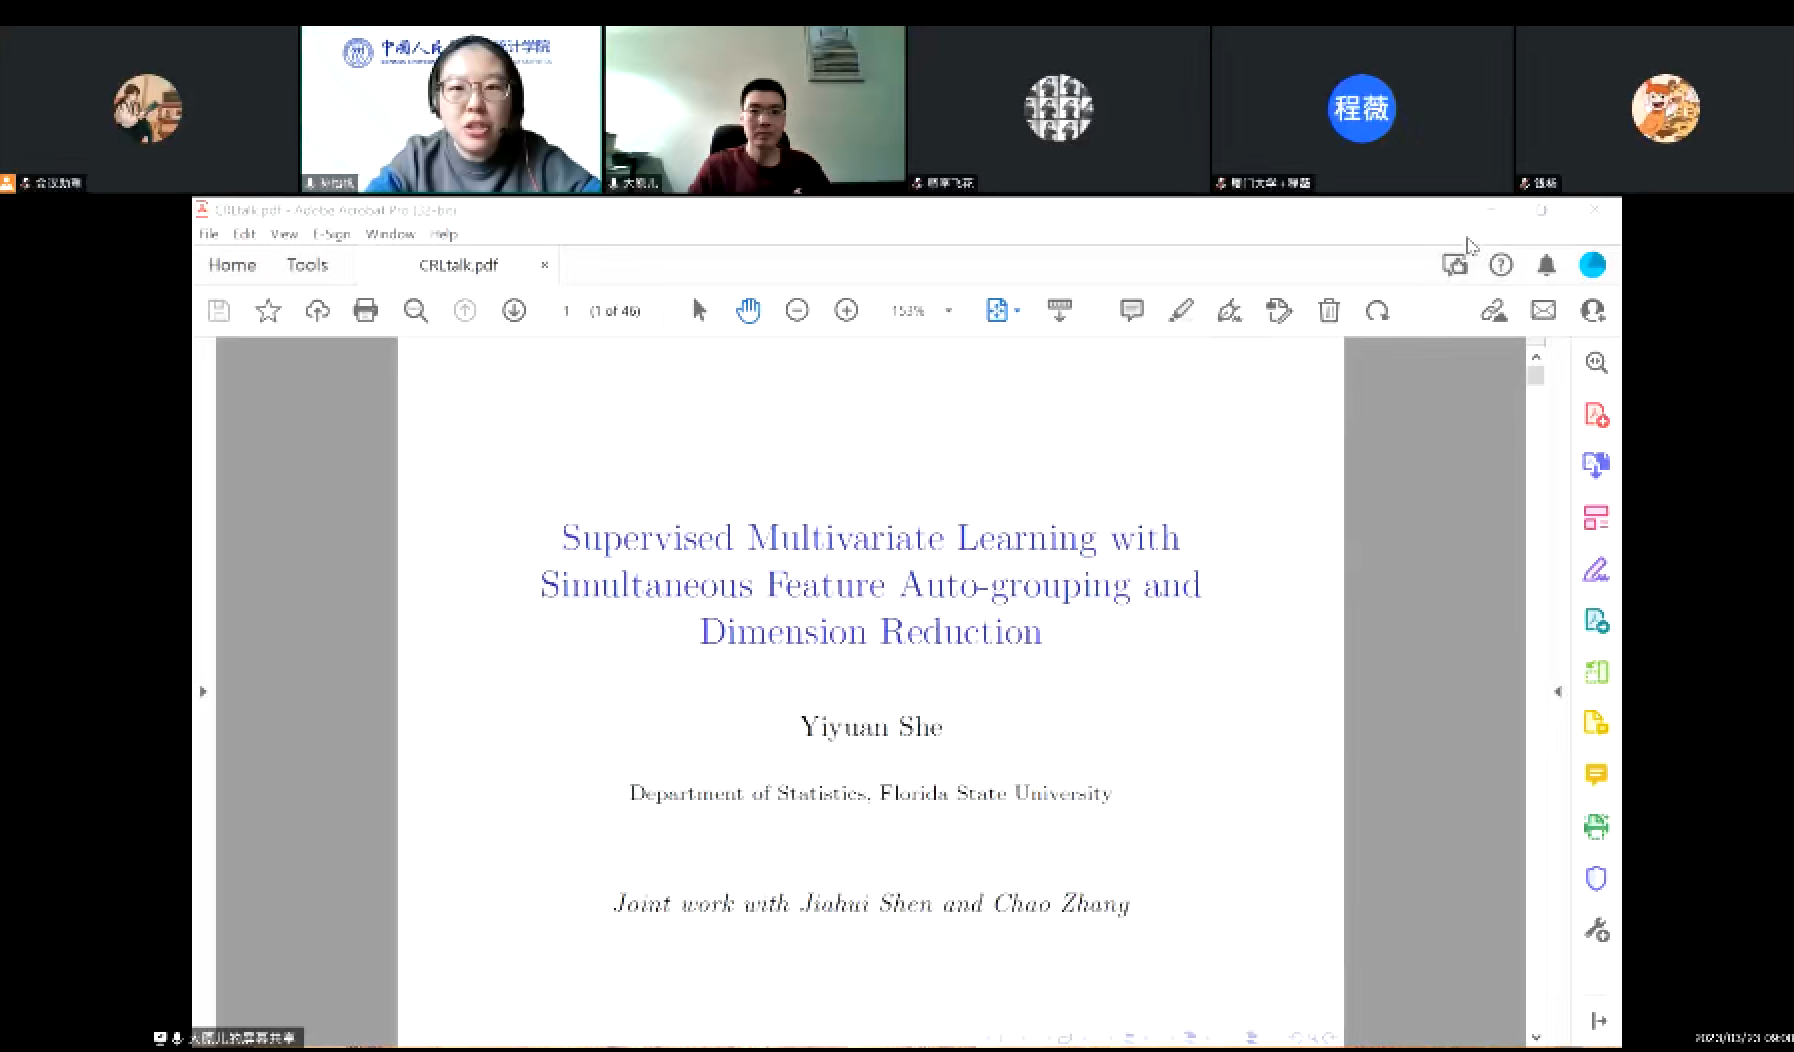
Task: Click the Delete trash icon
Action: pyautogui.click(x=1328, y=311)
